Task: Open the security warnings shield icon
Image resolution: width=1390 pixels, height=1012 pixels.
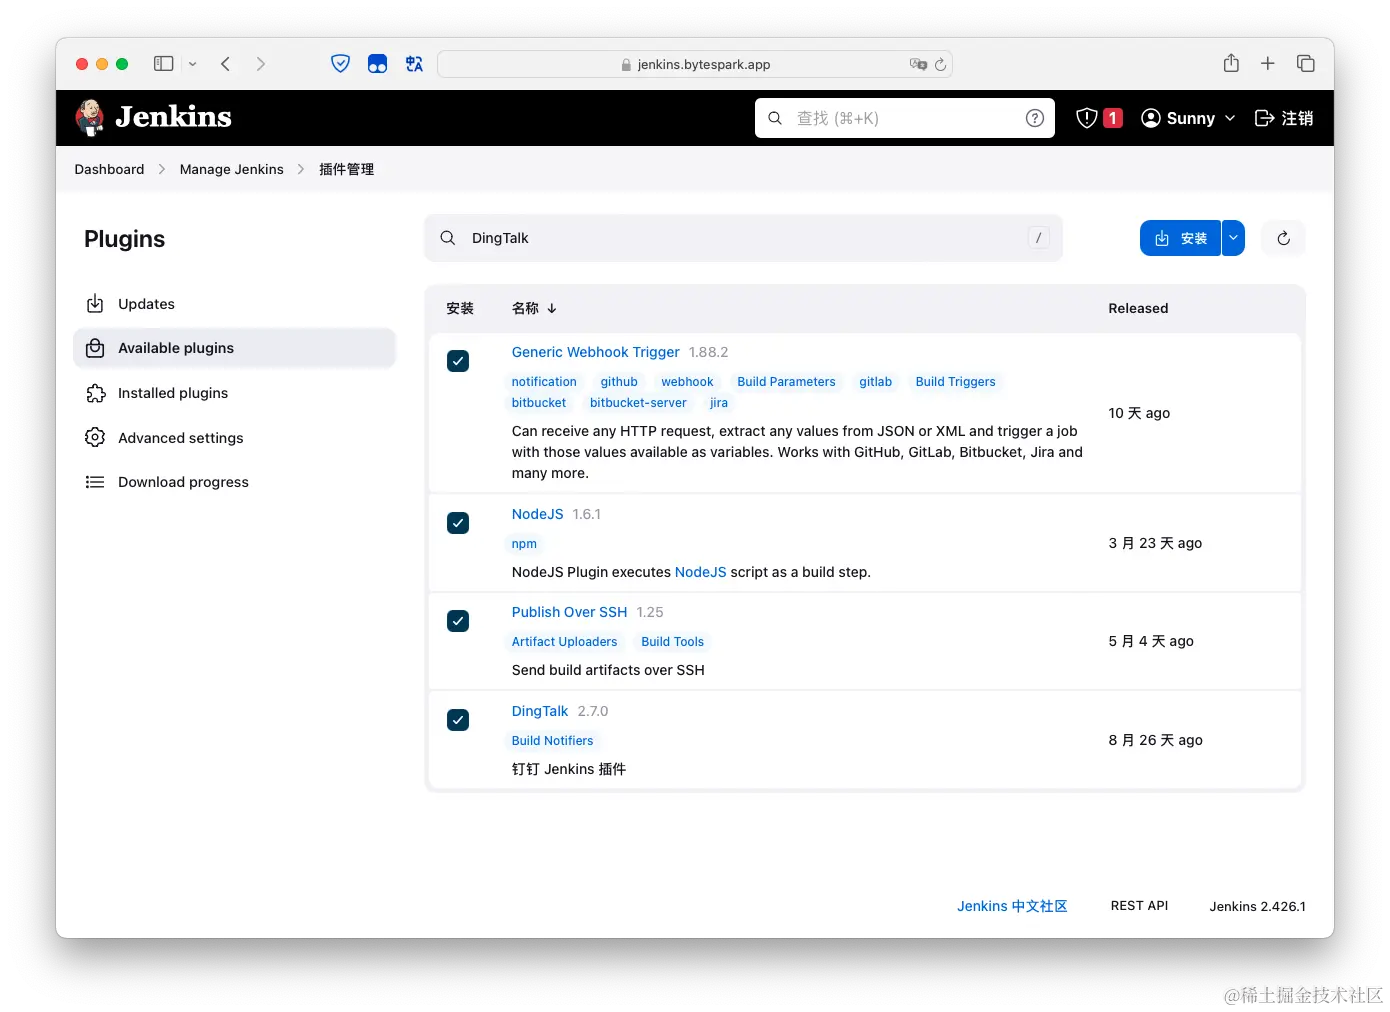Action: click(x=1087, y=118)
